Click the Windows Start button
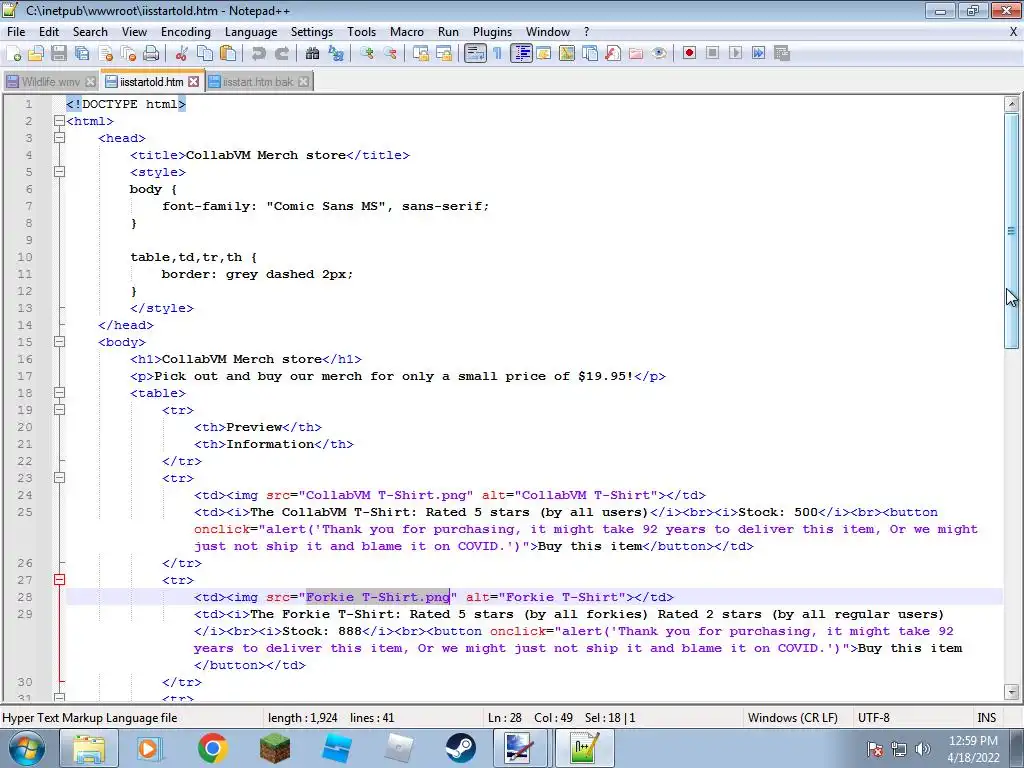The image size is (1024, 768). tap(27, 748)
